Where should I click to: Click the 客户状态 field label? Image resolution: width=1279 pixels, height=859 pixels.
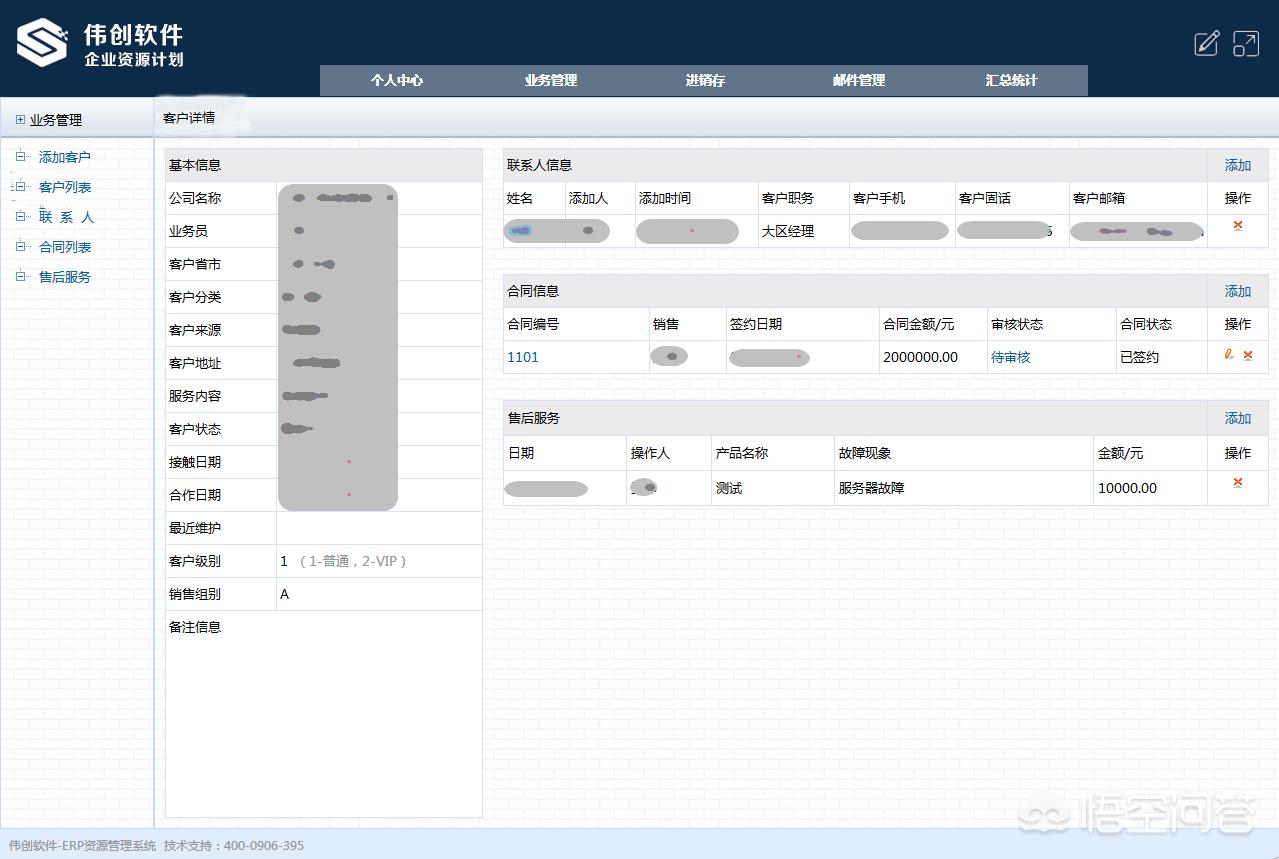pyautogui.click(x=195, y=429)
